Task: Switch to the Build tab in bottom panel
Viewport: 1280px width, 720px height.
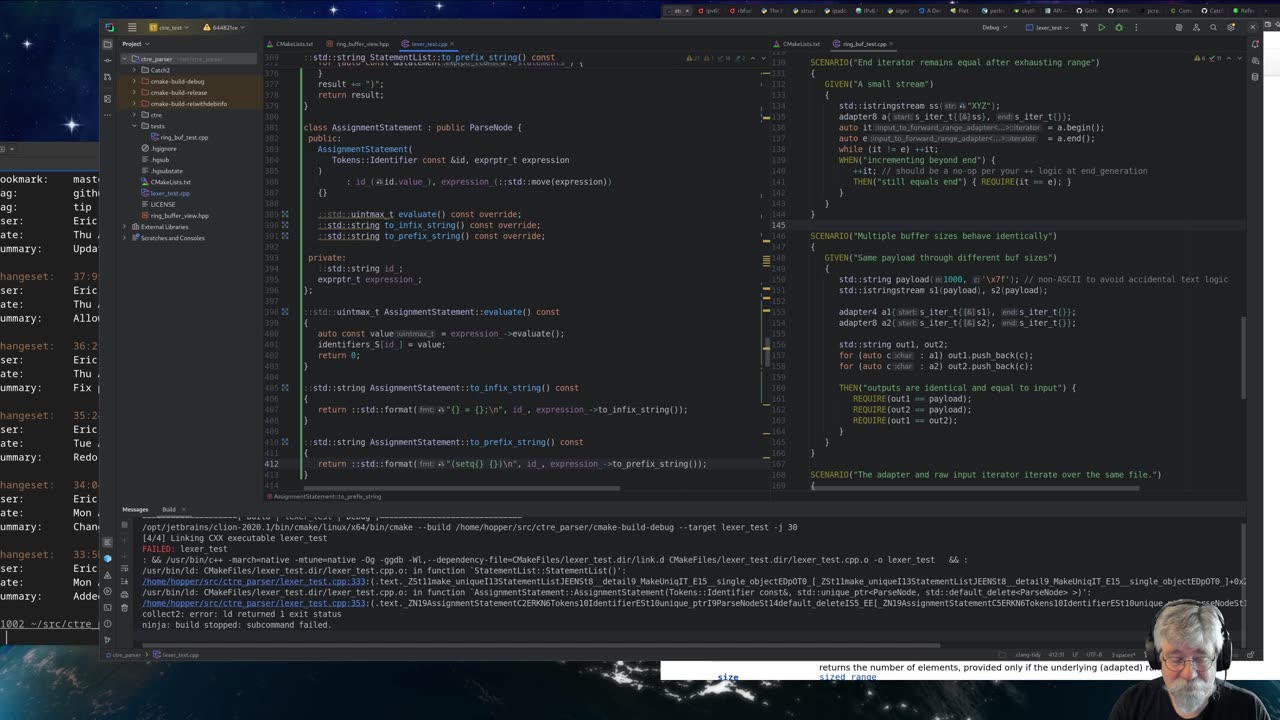Action: (169, 510)
